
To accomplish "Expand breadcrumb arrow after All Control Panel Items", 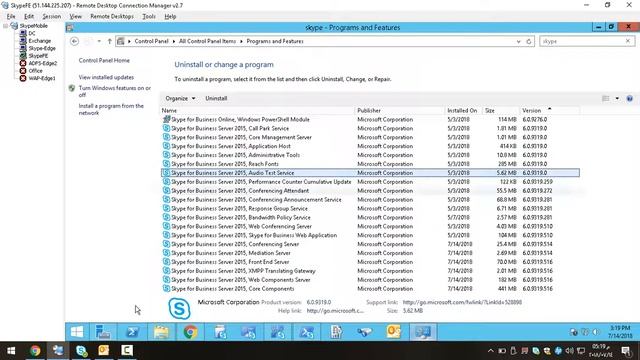I will [241, 41].
